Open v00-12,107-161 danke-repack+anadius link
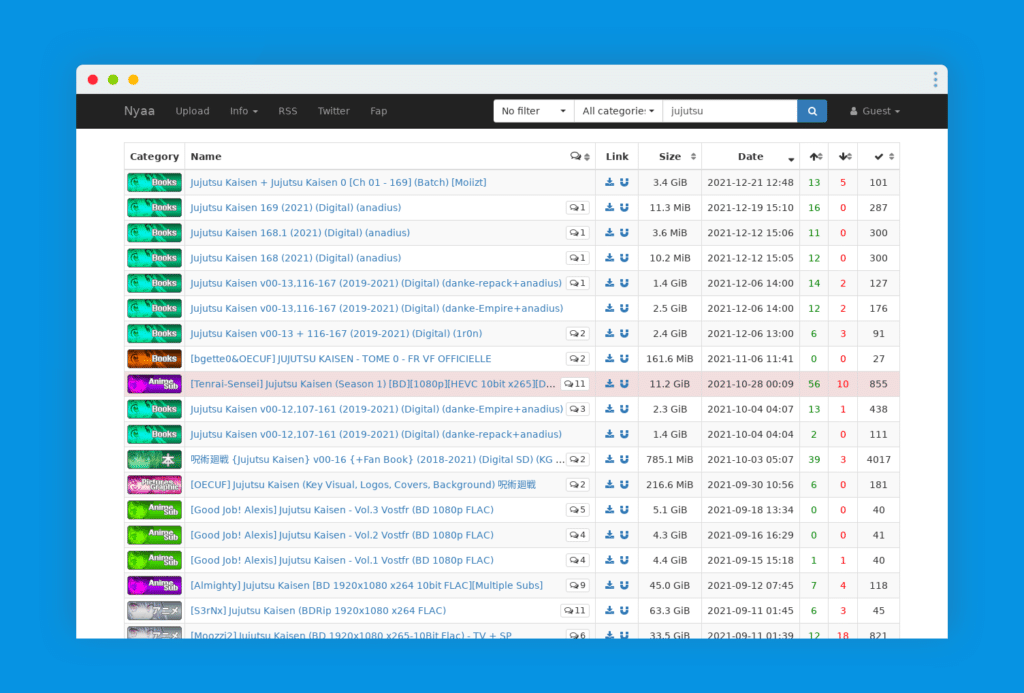Image resolution: width=1024 pixels, height=693 pixels. tap(376, 434)
